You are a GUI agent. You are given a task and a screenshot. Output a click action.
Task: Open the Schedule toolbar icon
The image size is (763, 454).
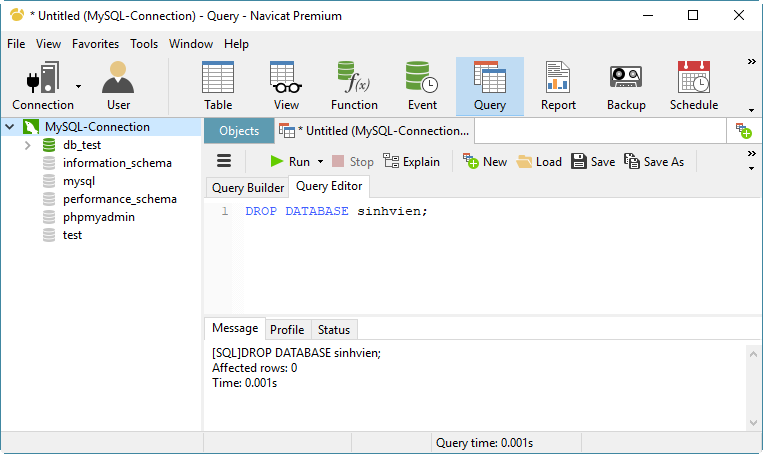pyautogui.click(x=694, y=86)
